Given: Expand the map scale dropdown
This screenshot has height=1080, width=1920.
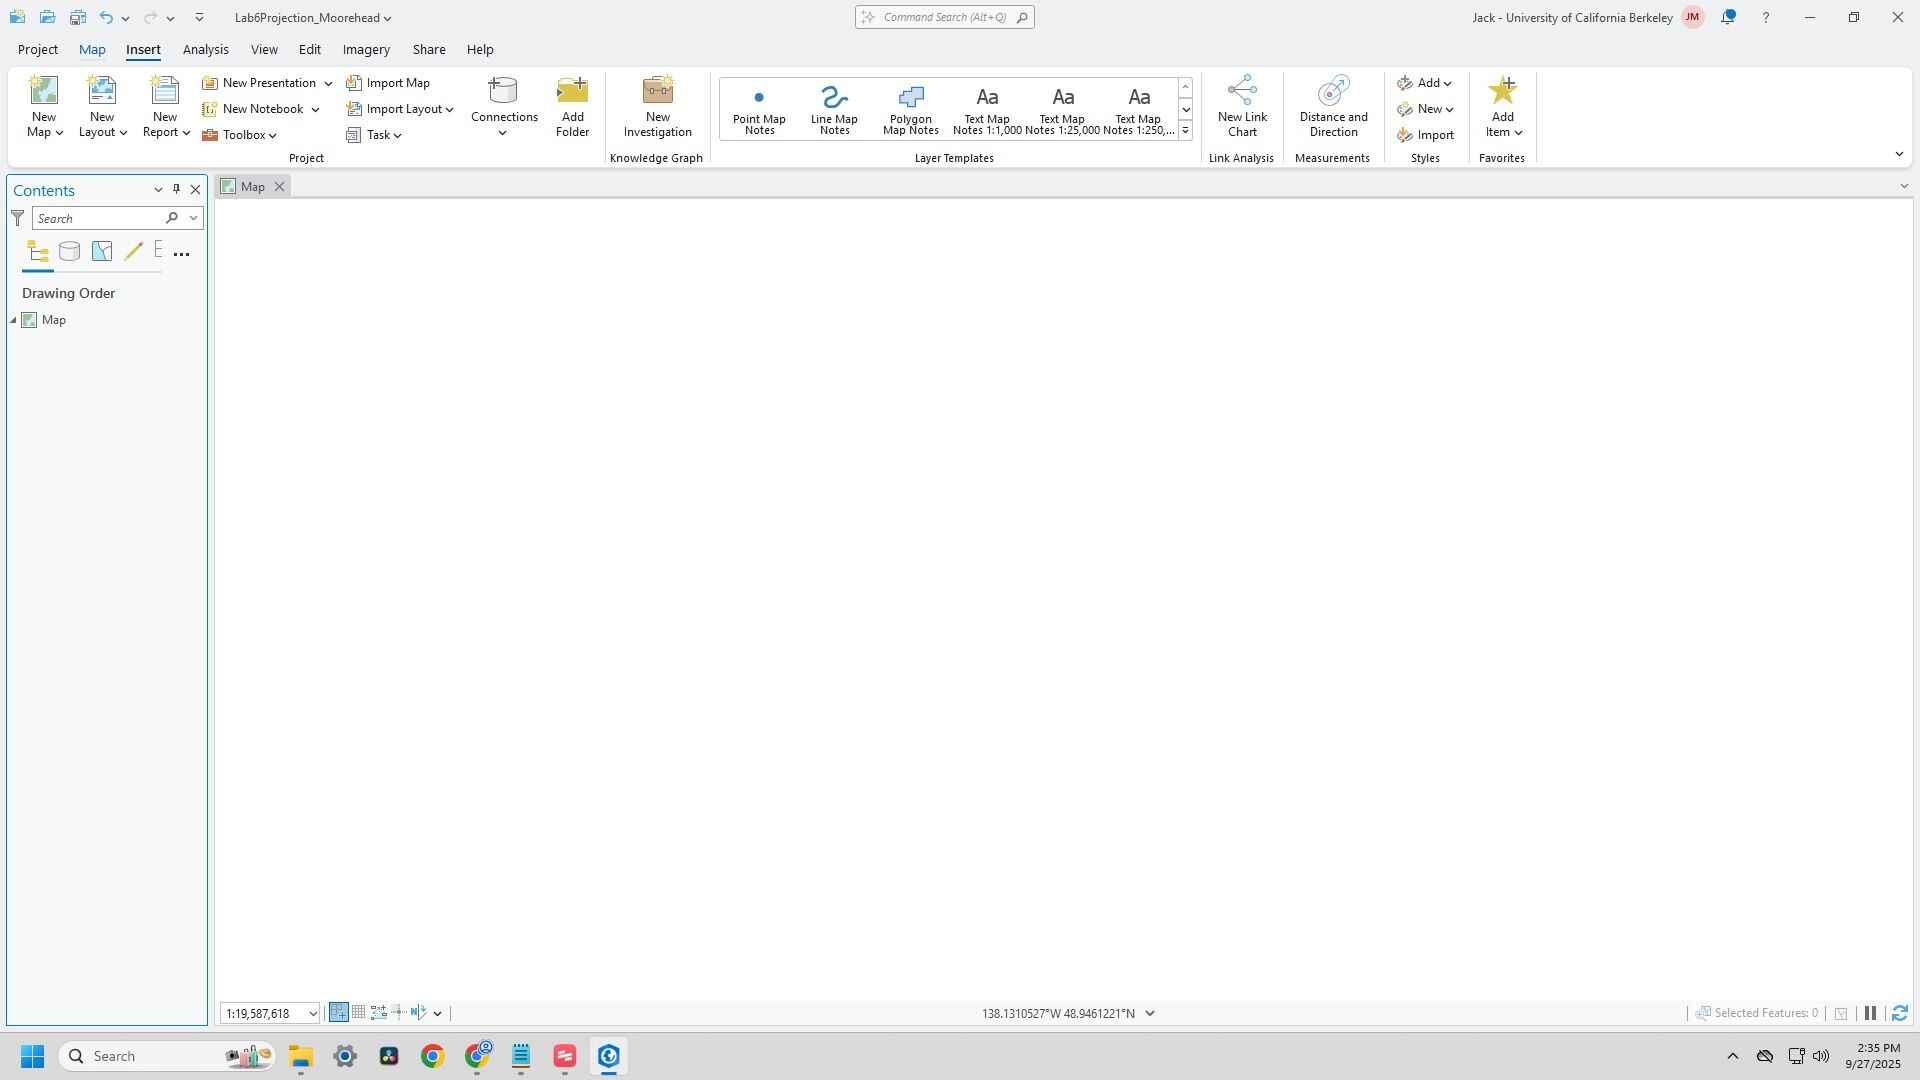Looking at the screenshot, I should [312, 1014].
